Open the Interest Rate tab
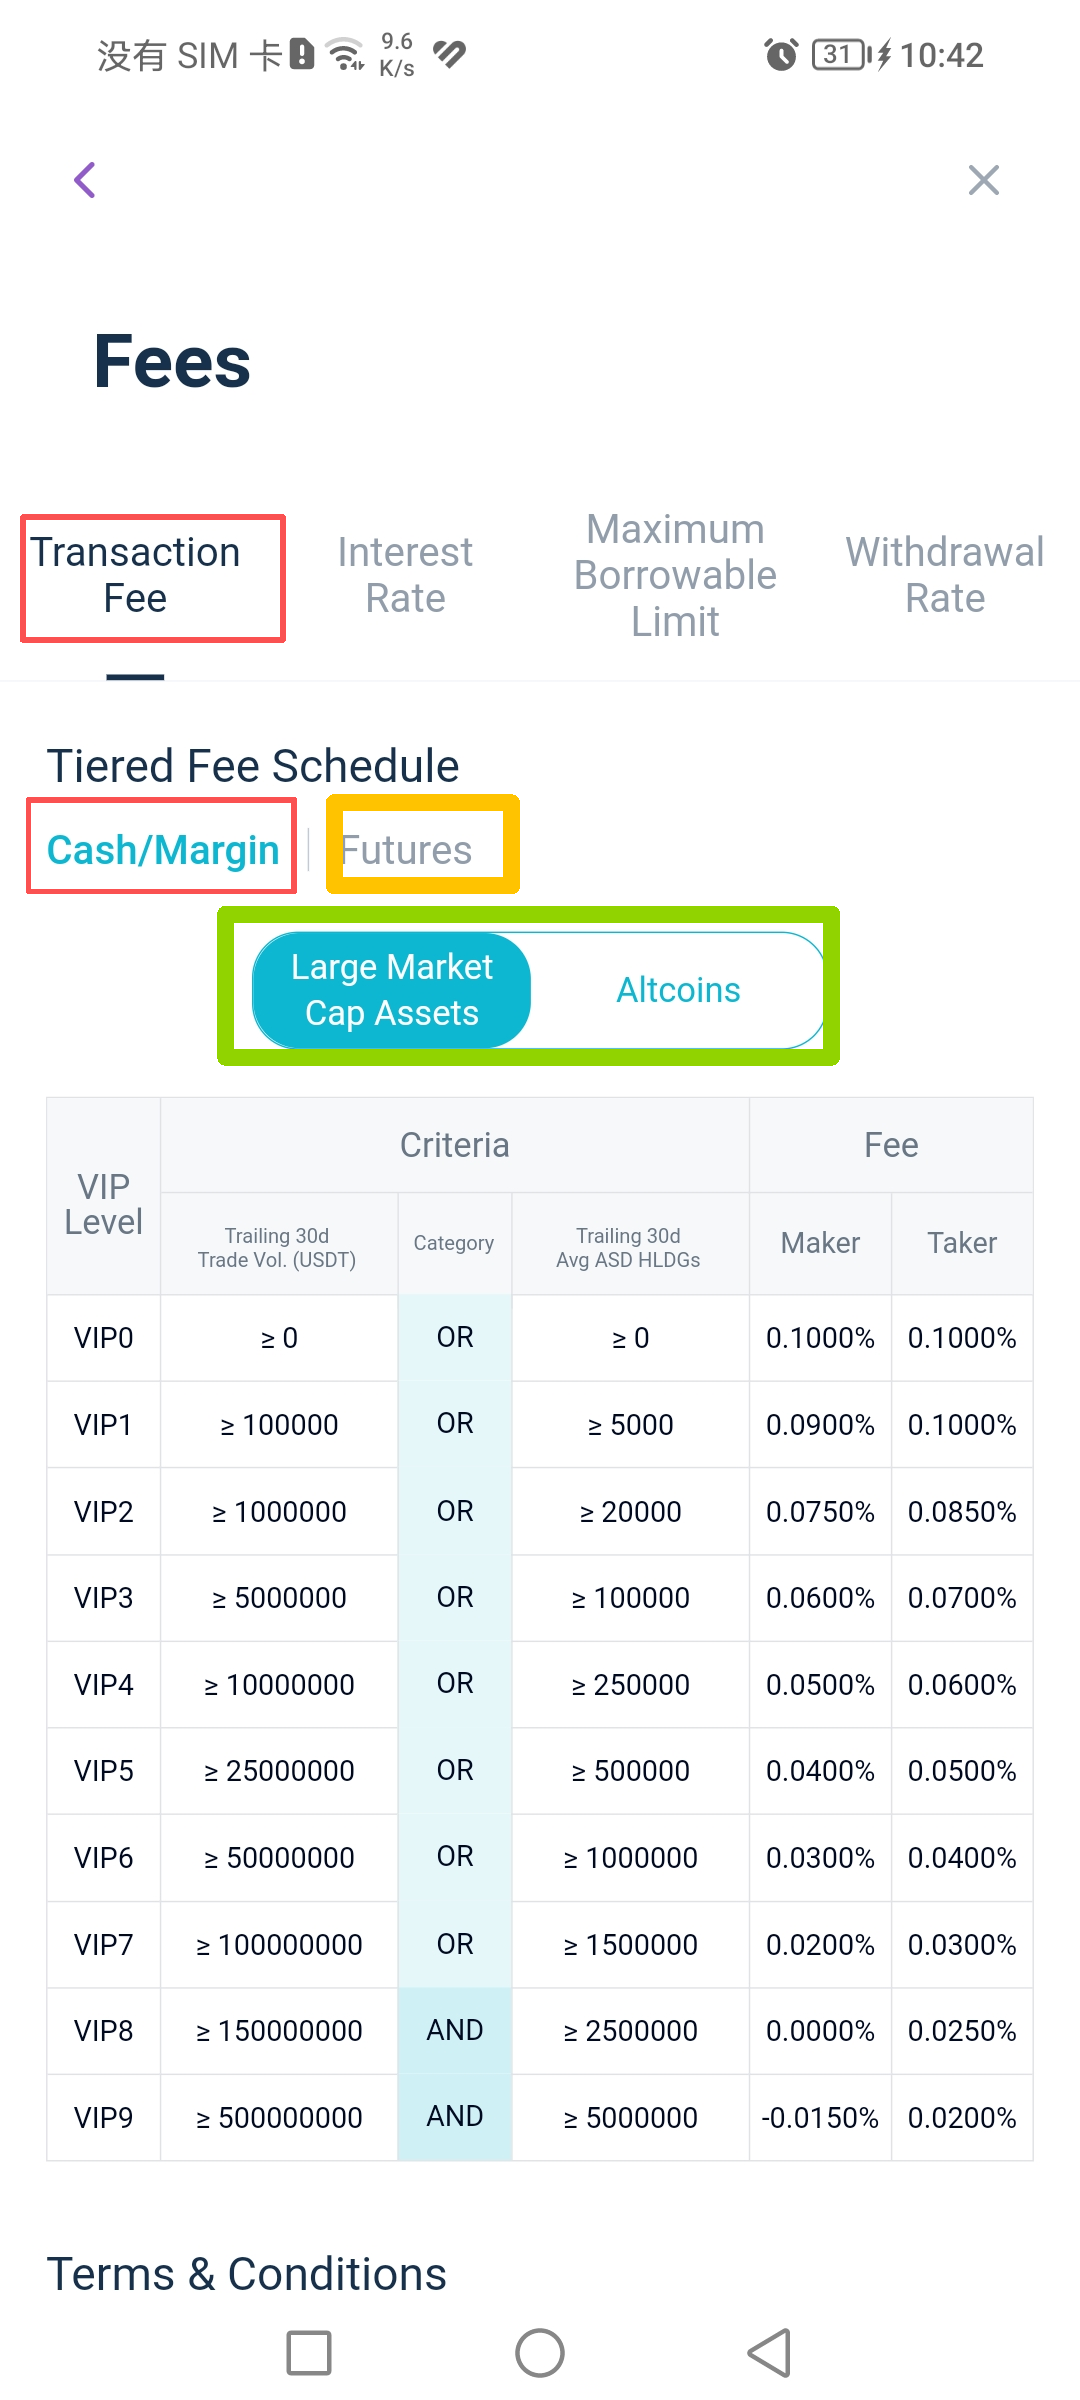This screenshot has height=2400, width=1080. pos(405,576)
